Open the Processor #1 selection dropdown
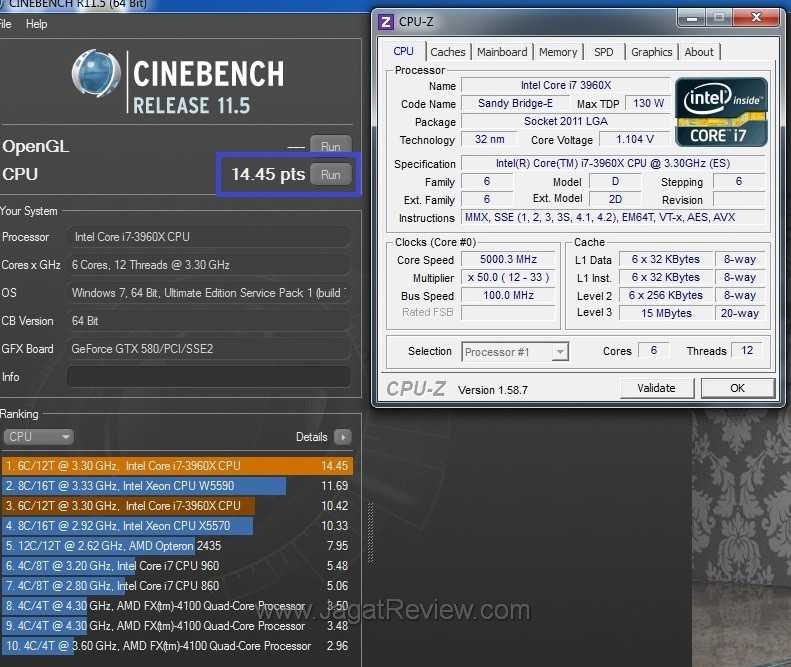 click(515, 351)
